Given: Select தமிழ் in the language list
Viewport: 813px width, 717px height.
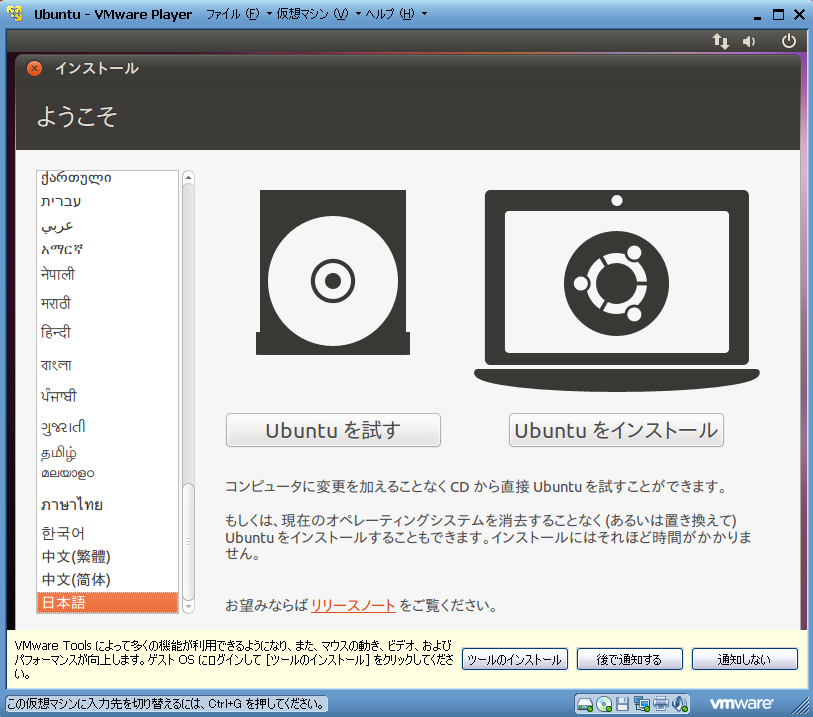Looking at the screenshot, I should (107, 453).
